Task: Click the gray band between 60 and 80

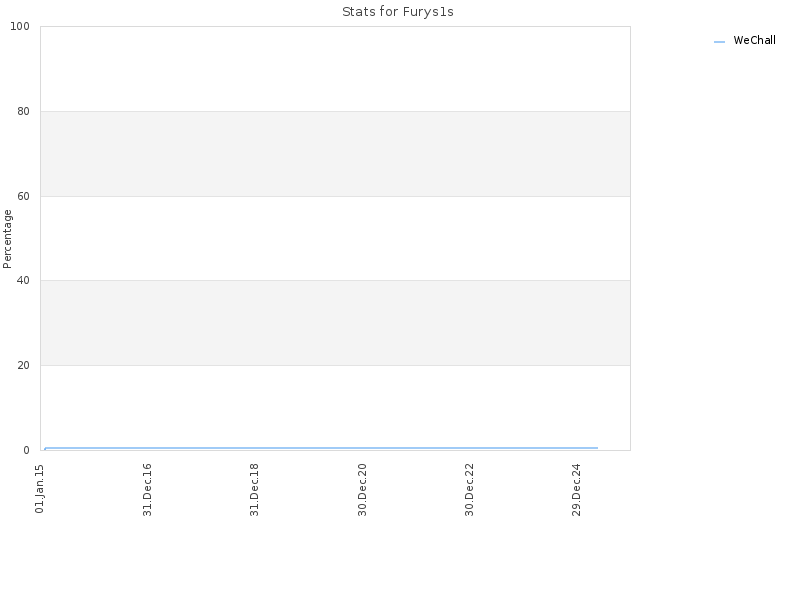Action: (x=335, y=154)
